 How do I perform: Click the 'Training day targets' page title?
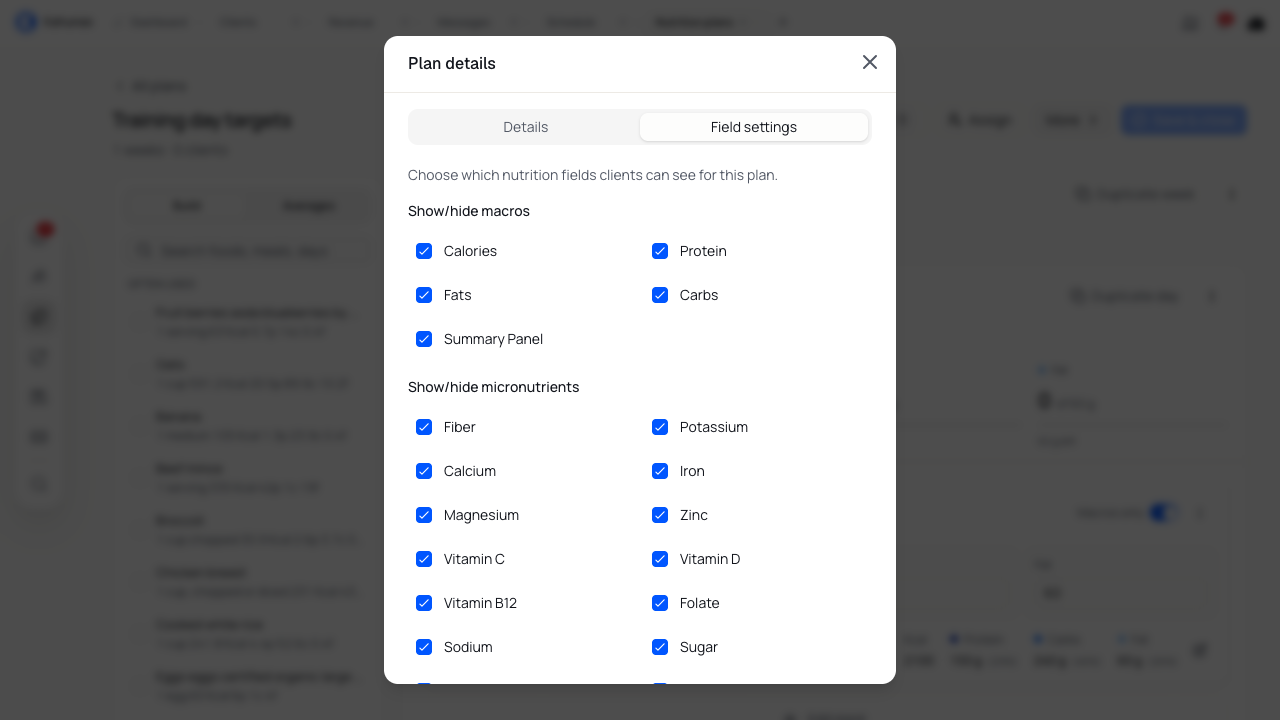click(x=202, y=120)
